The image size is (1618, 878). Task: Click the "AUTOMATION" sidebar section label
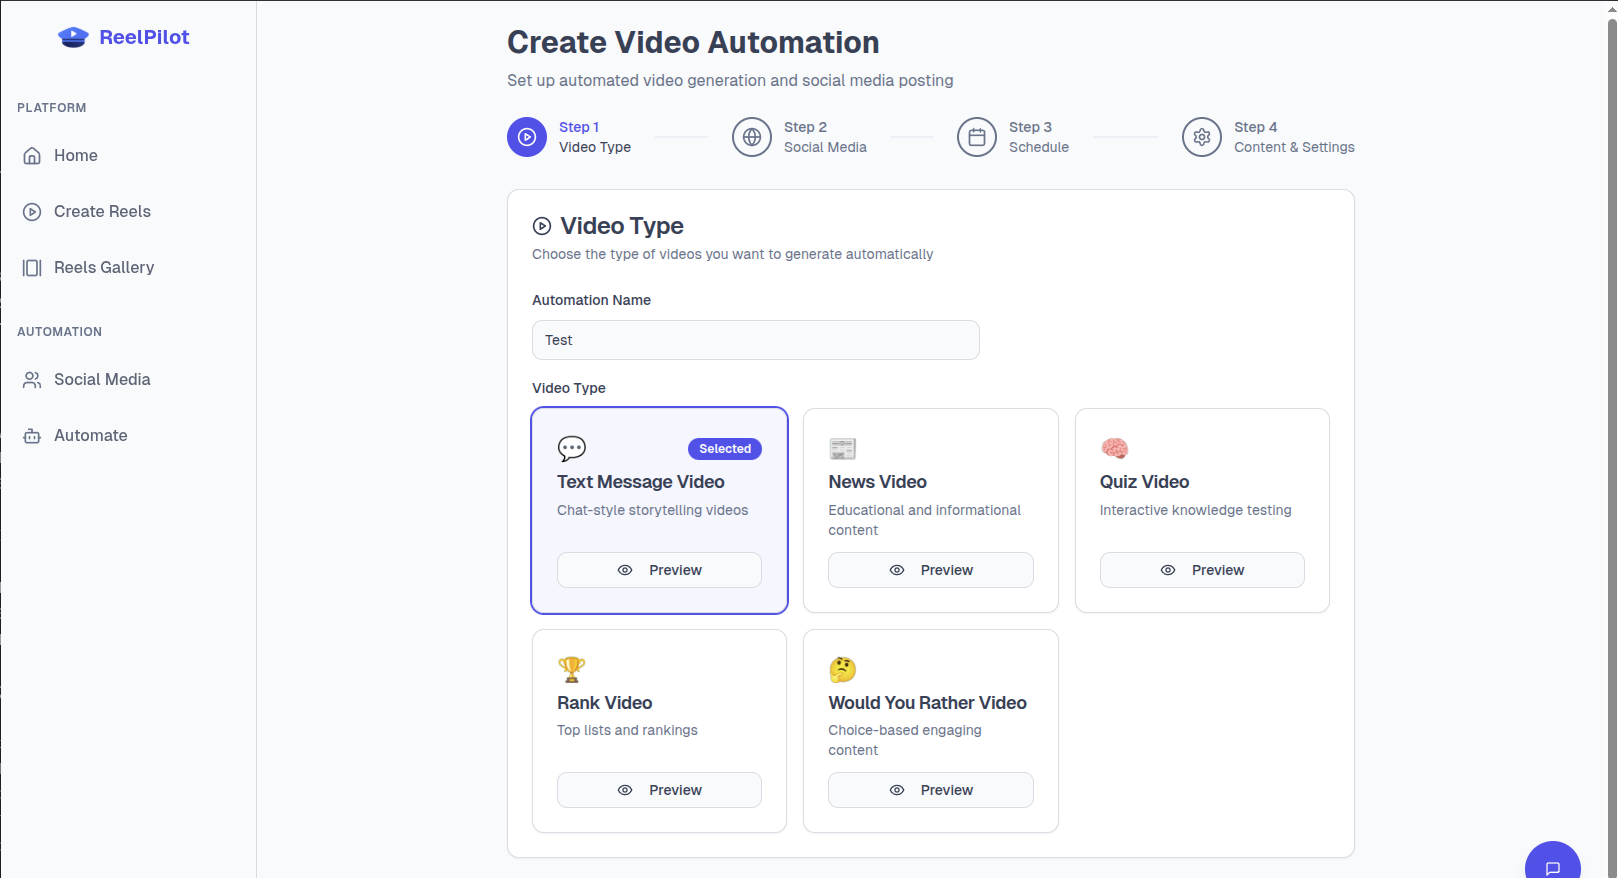[59, 332]
